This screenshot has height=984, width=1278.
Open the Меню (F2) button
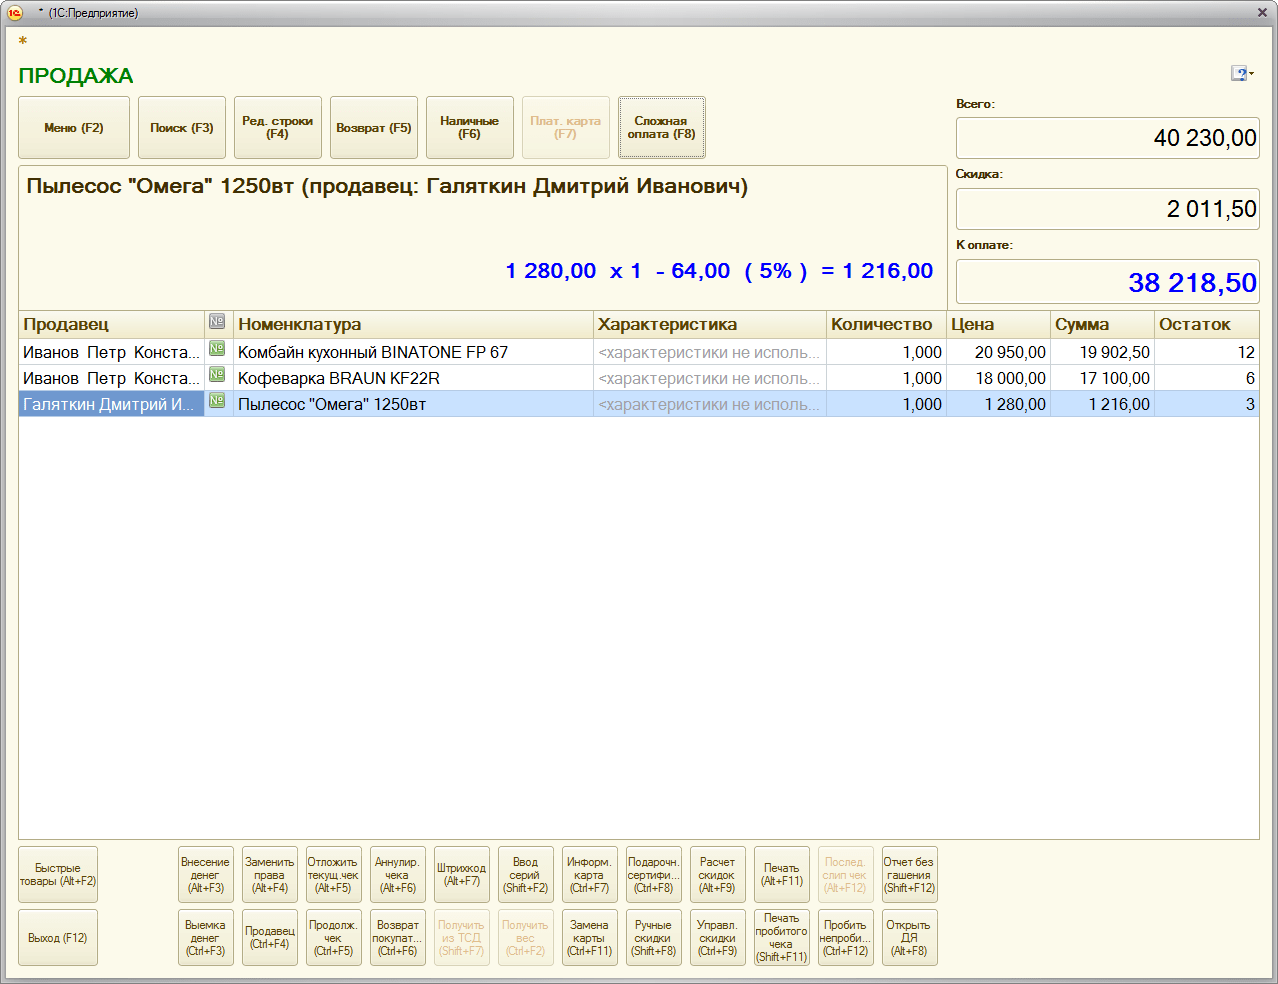[x=74, y=128]
